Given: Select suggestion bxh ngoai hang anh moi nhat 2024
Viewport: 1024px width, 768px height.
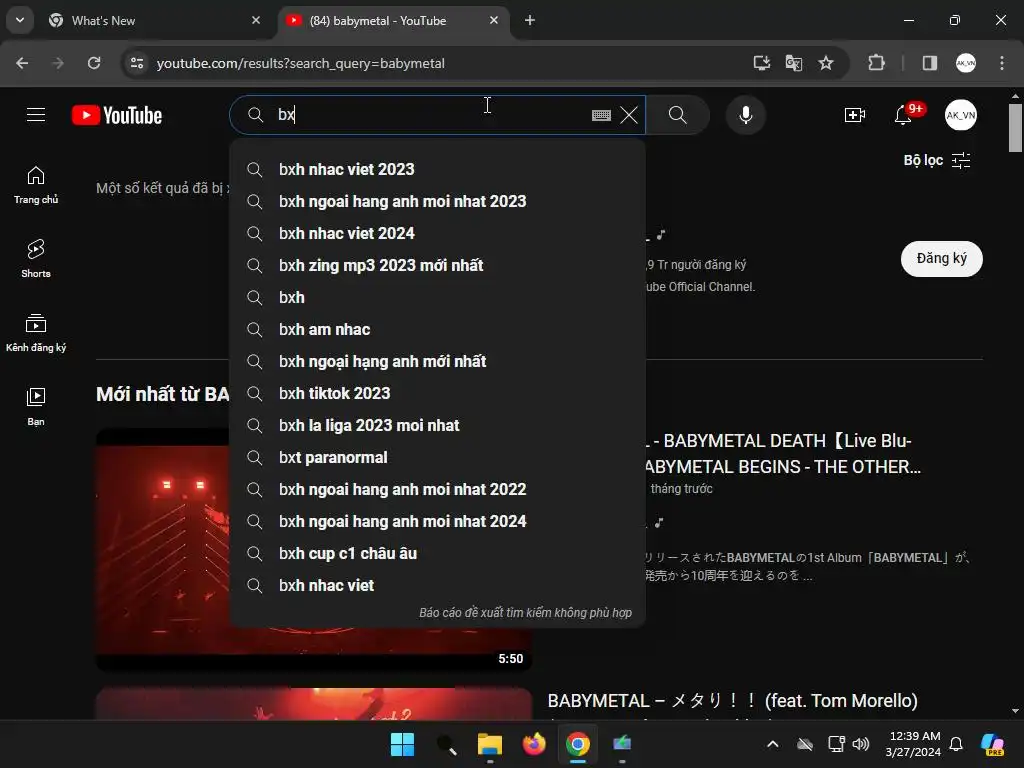Looking at the screenshot, I should click(x=438, y=521).
